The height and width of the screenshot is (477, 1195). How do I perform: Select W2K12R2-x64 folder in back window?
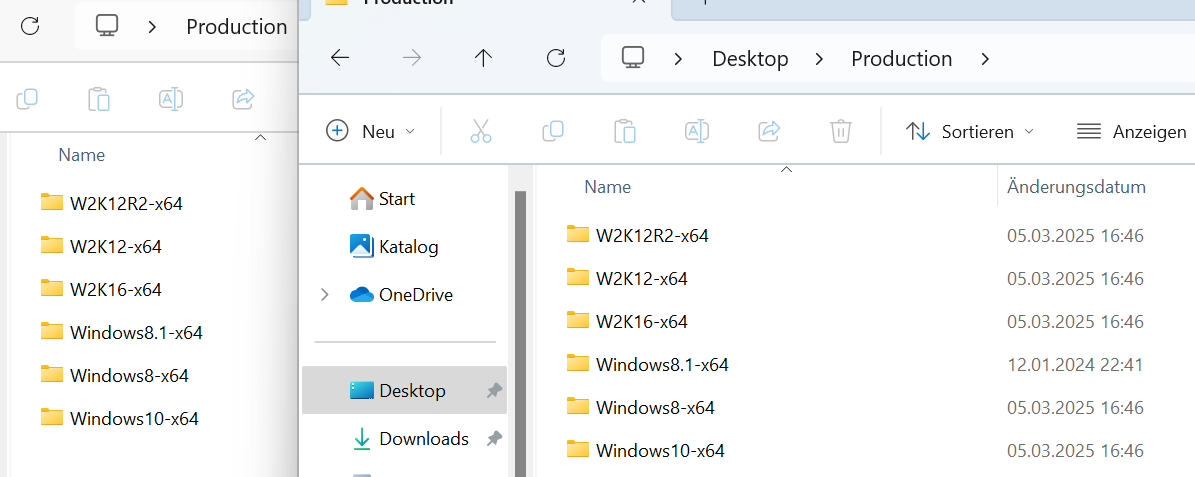tap(111, 203)
